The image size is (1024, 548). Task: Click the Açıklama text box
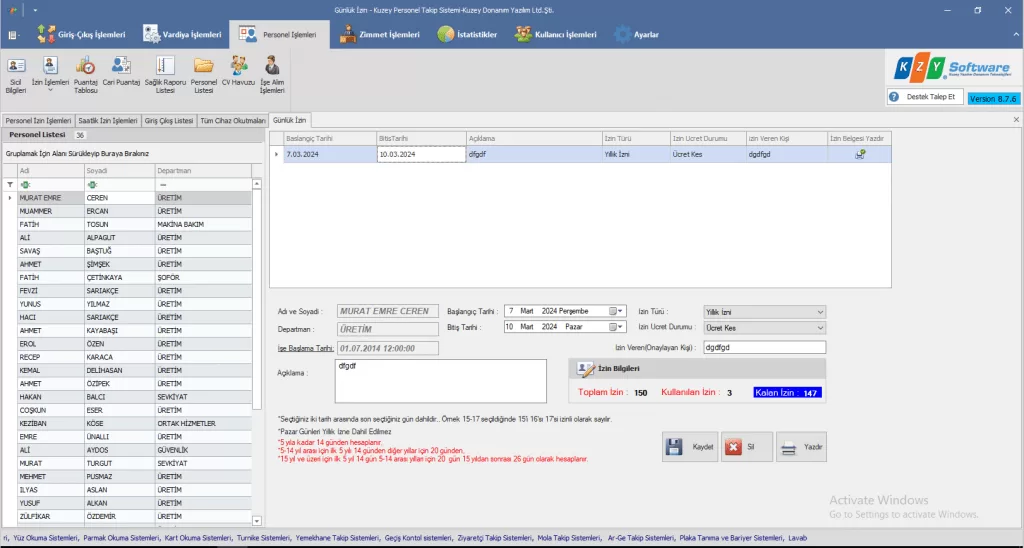coord(442,380)
